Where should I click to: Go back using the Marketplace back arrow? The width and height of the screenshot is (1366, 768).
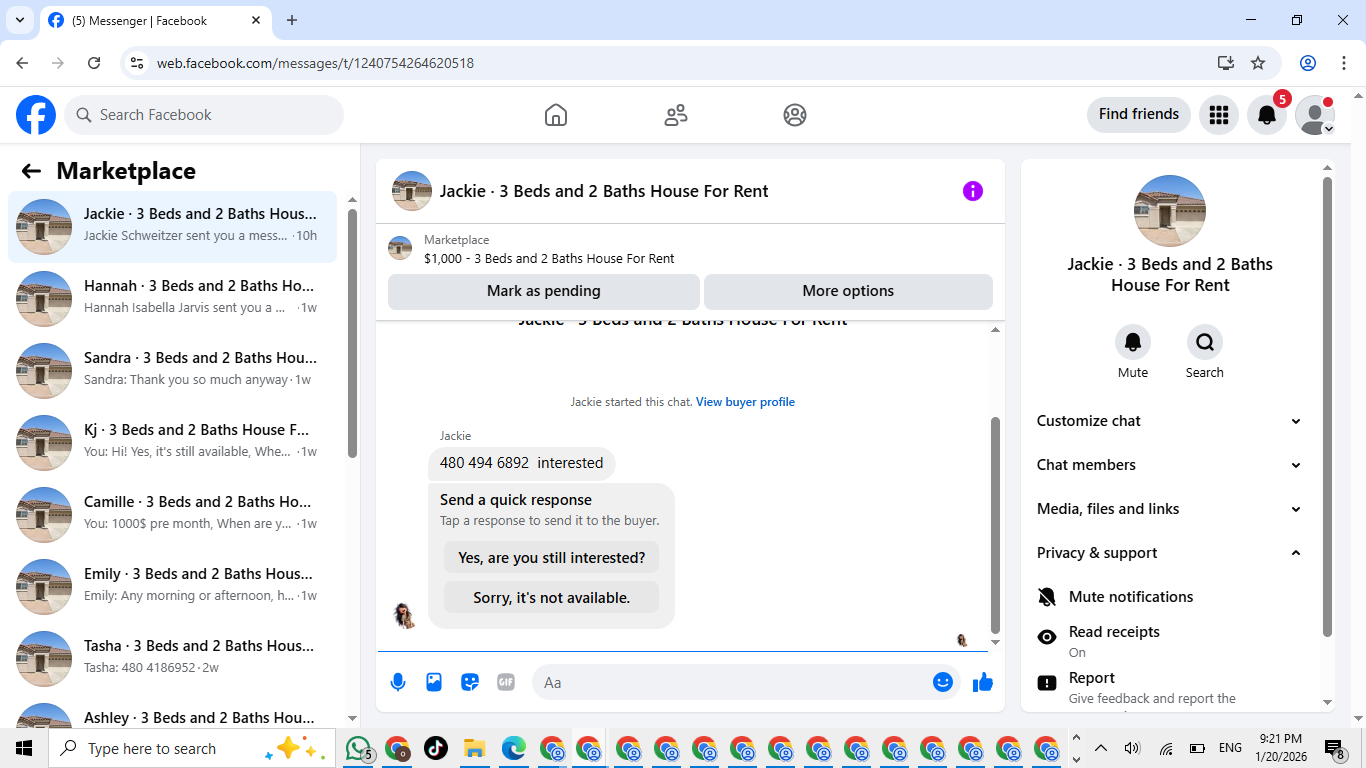pyautogui.click(x=31, y=171)
